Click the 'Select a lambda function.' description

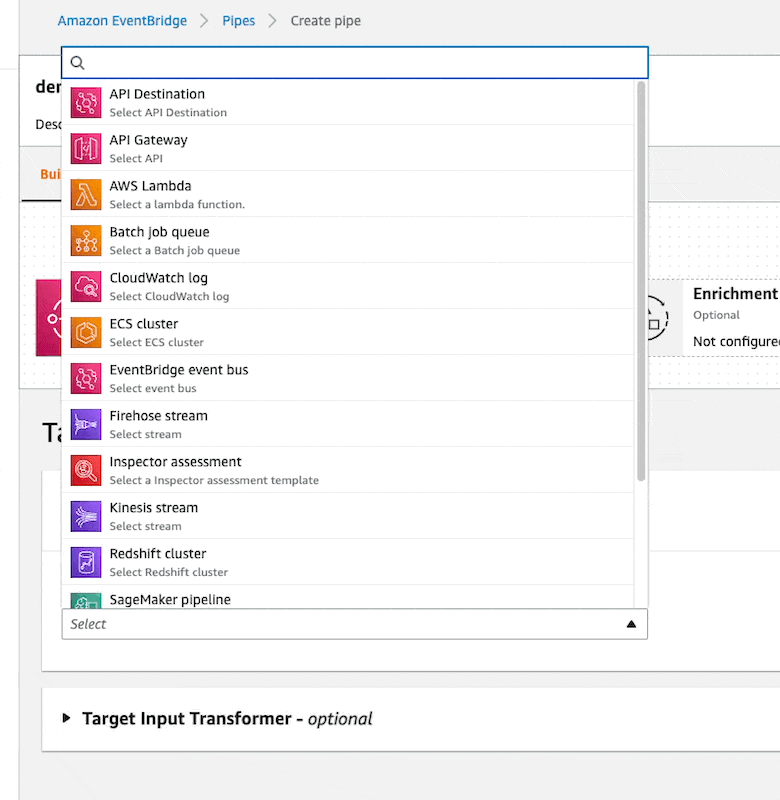177,204
